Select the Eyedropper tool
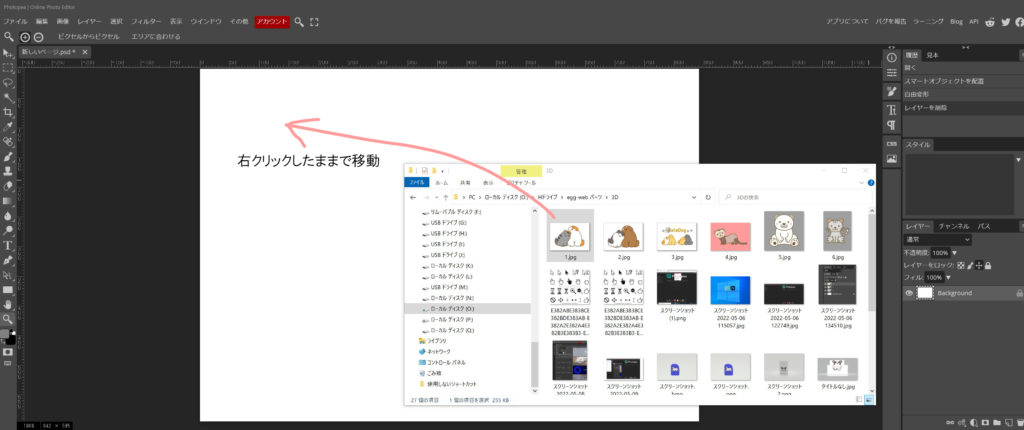1024x430 pixels. pyautogui.click(x=8, y=127)
